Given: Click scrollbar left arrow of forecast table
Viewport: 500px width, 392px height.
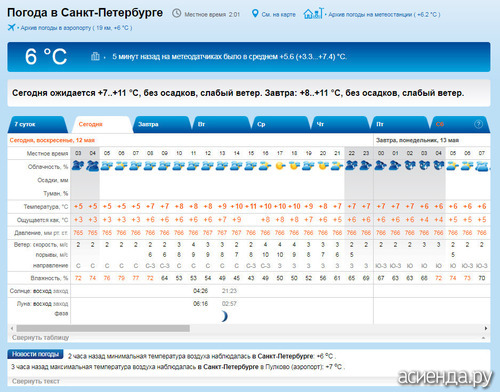Looking at the screenshot, I should (x=12, y=328).
